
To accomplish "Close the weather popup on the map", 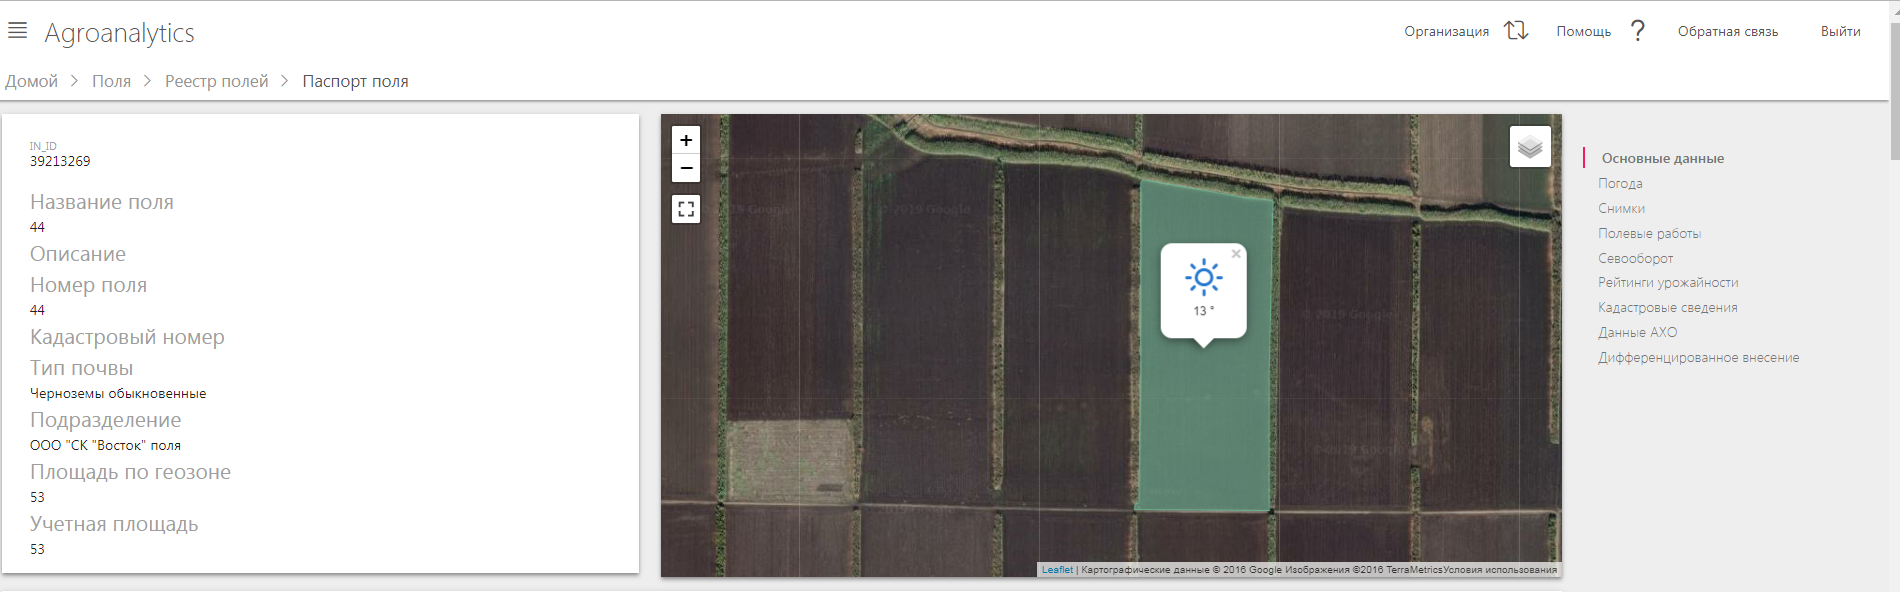I will (1236, 254).
